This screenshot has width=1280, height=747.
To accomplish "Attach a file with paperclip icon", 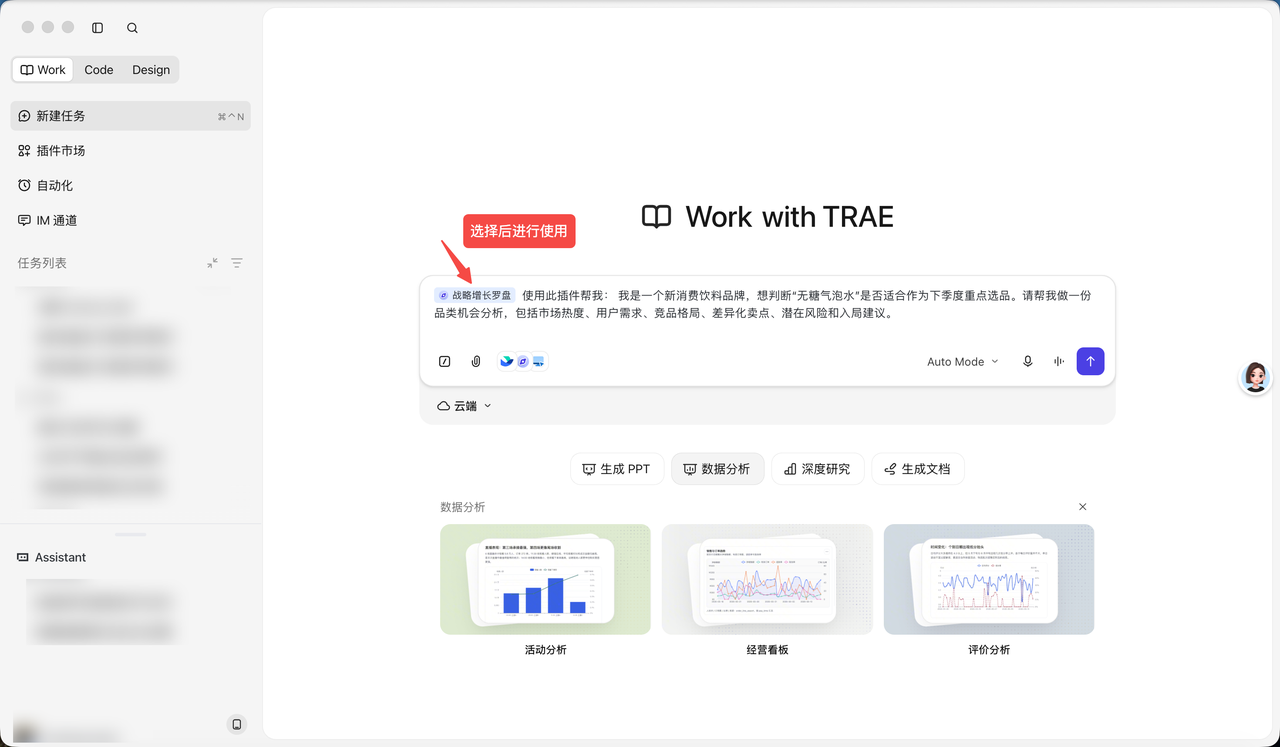I will coord(476,362).
